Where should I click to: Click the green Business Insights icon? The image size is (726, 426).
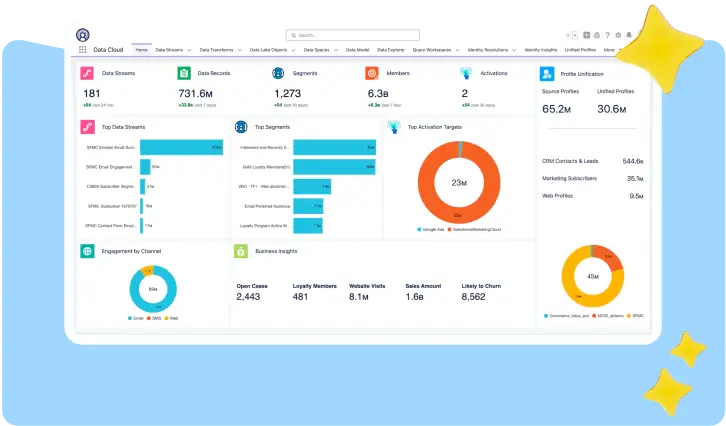click(x=241, y=251)
